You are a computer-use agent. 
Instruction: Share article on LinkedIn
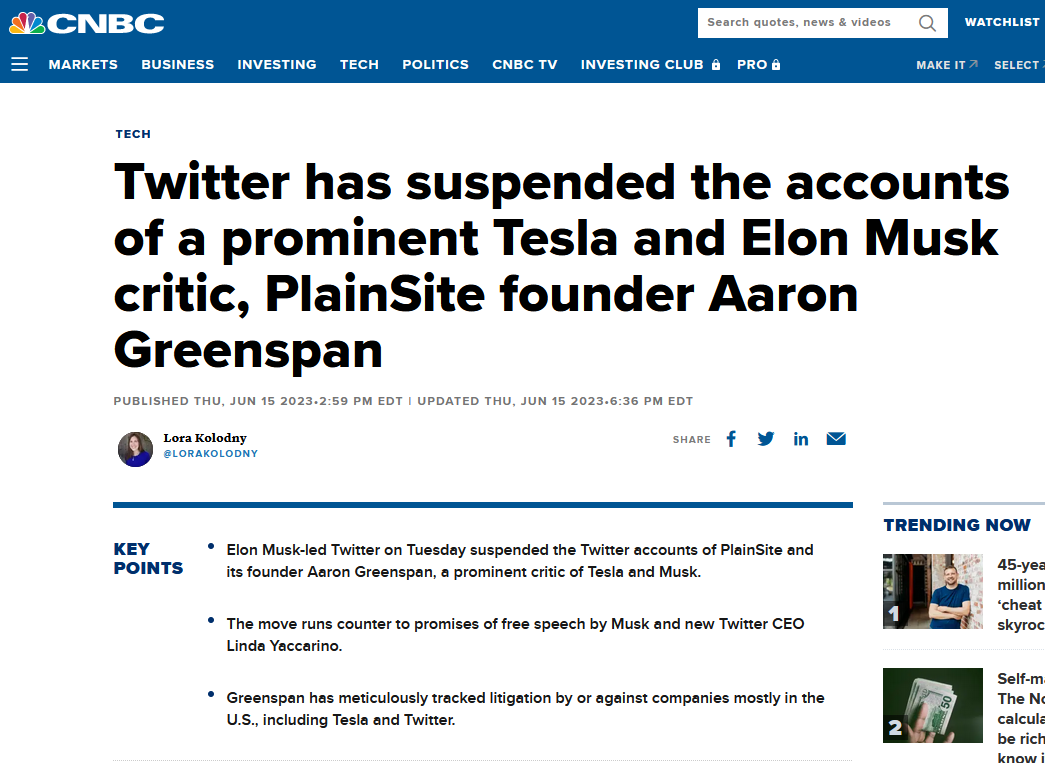(x=800, y=438)
